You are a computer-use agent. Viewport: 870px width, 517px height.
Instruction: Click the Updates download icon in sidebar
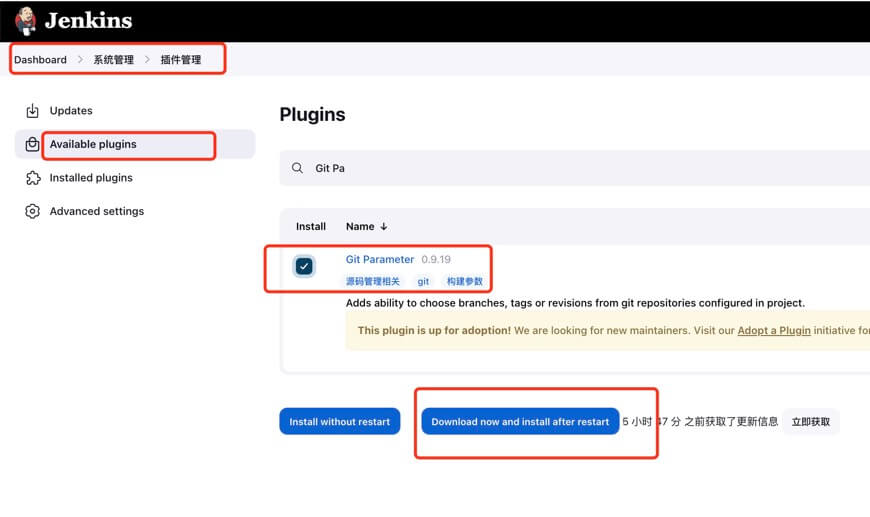[x=33, y=111]
